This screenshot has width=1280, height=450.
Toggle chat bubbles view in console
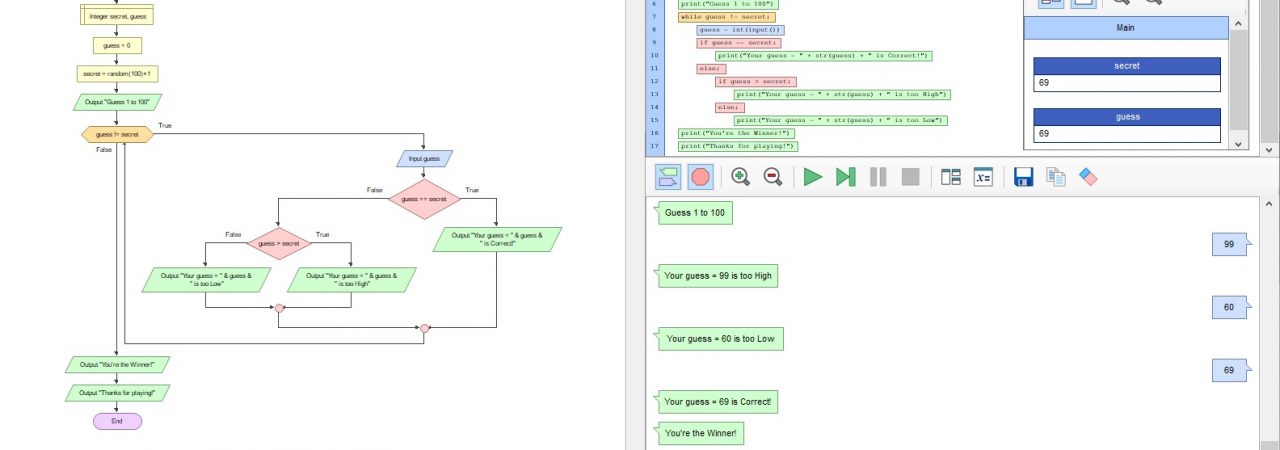[x=668, y=177]
